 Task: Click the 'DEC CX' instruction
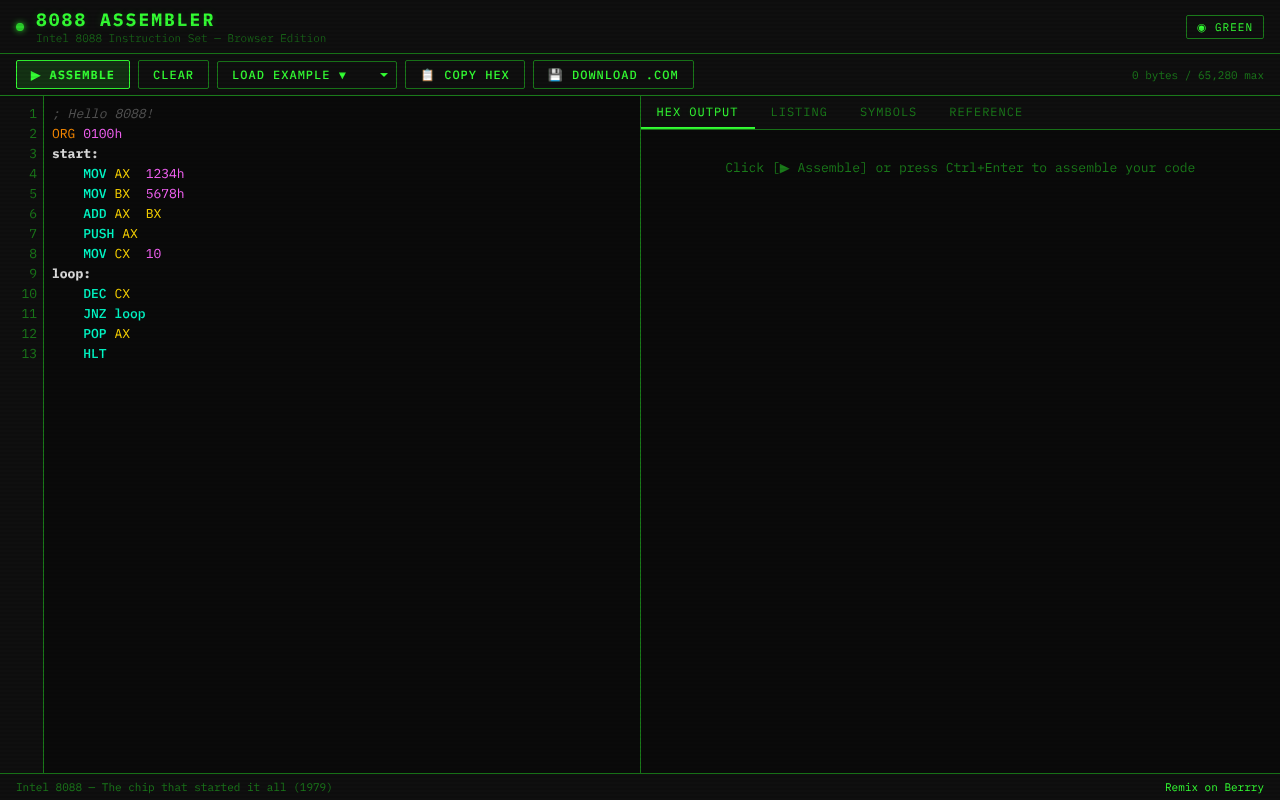coord(106,294)
